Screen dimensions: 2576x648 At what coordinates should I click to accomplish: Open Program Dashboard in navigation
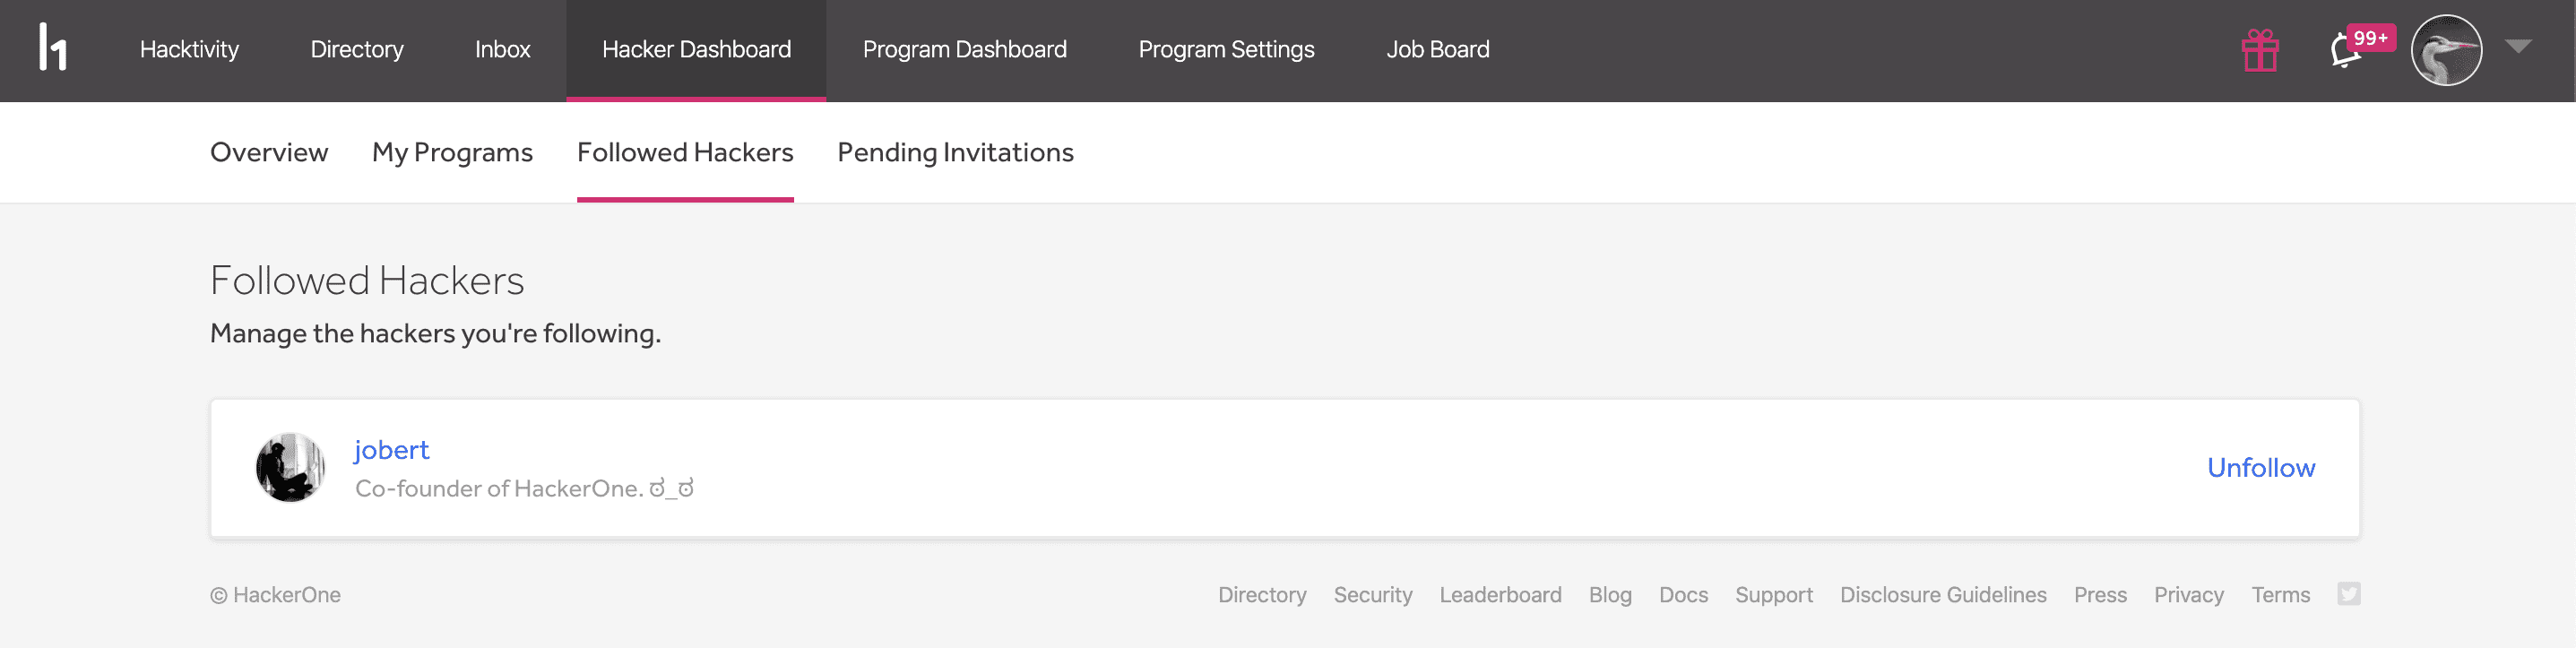point(964,50)
